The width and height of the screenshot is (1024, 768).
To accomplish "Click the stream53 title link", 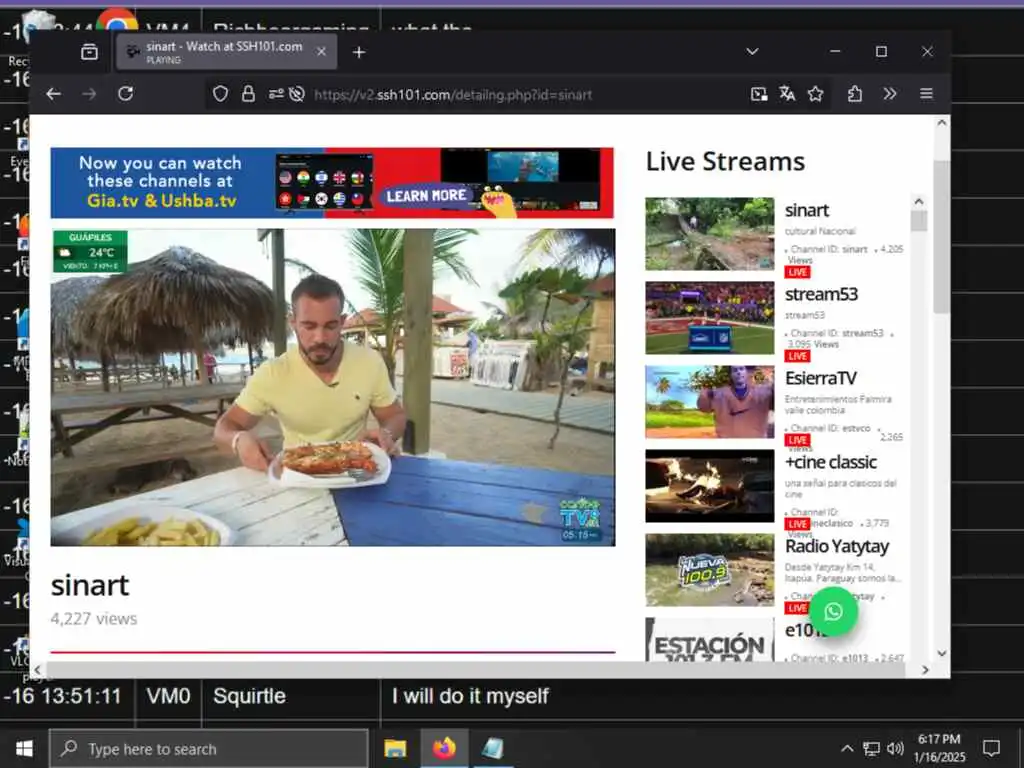I will 821,295.
